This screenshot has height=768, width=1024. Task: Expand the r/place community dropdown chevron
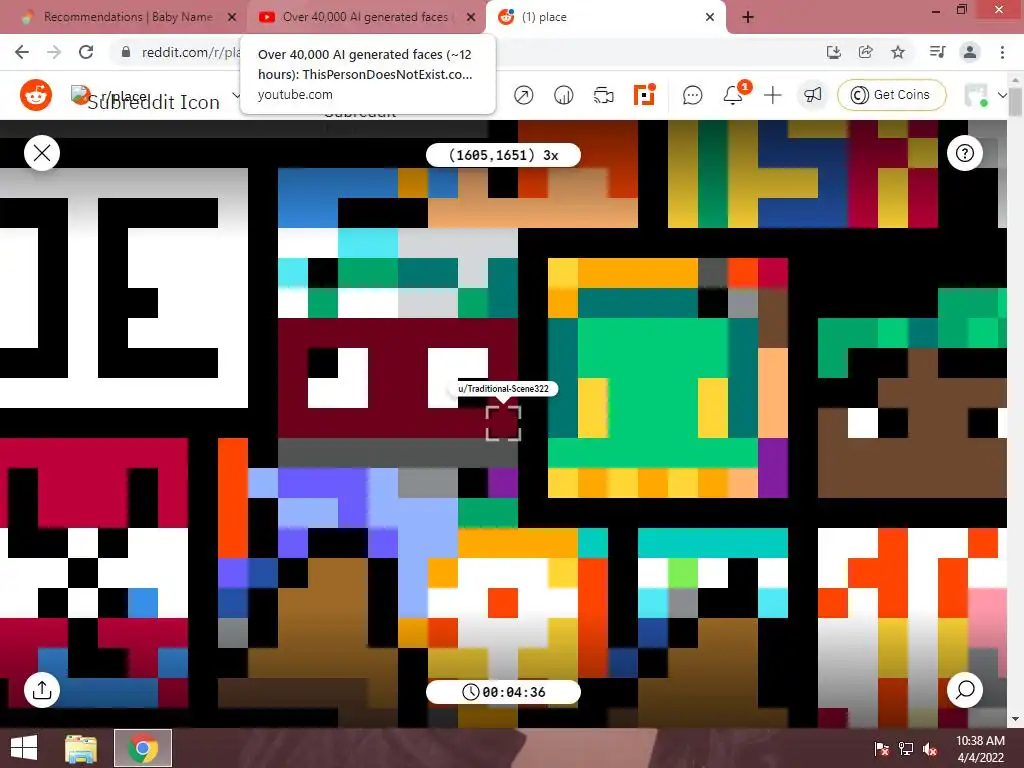click(x=235, y=95)
